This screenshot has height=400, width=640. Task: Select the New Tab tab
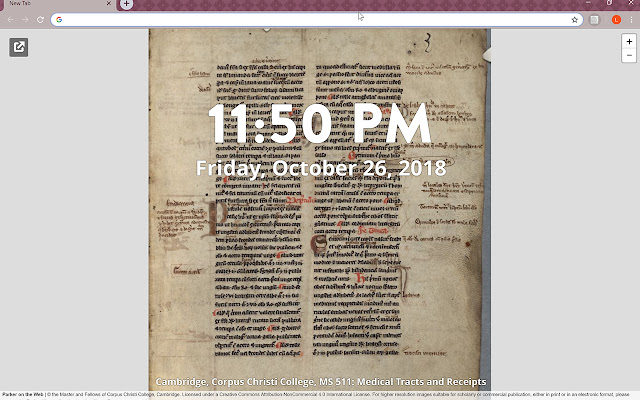pyautogui.click(x=57, y=4)
